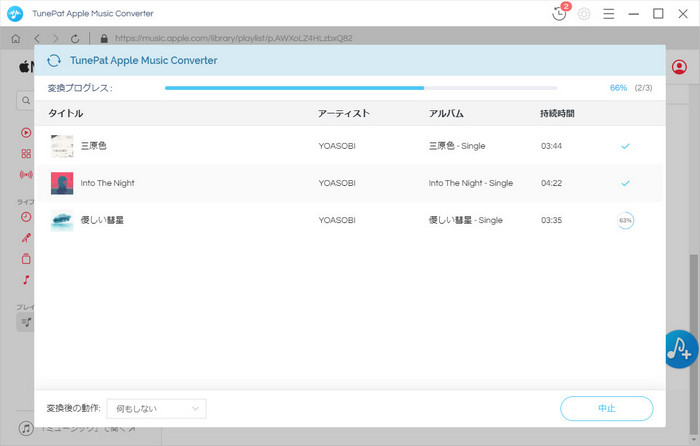The image size is (700, 446).
Task: Click the アルバム column header
Action: click(x=446, y=113)
